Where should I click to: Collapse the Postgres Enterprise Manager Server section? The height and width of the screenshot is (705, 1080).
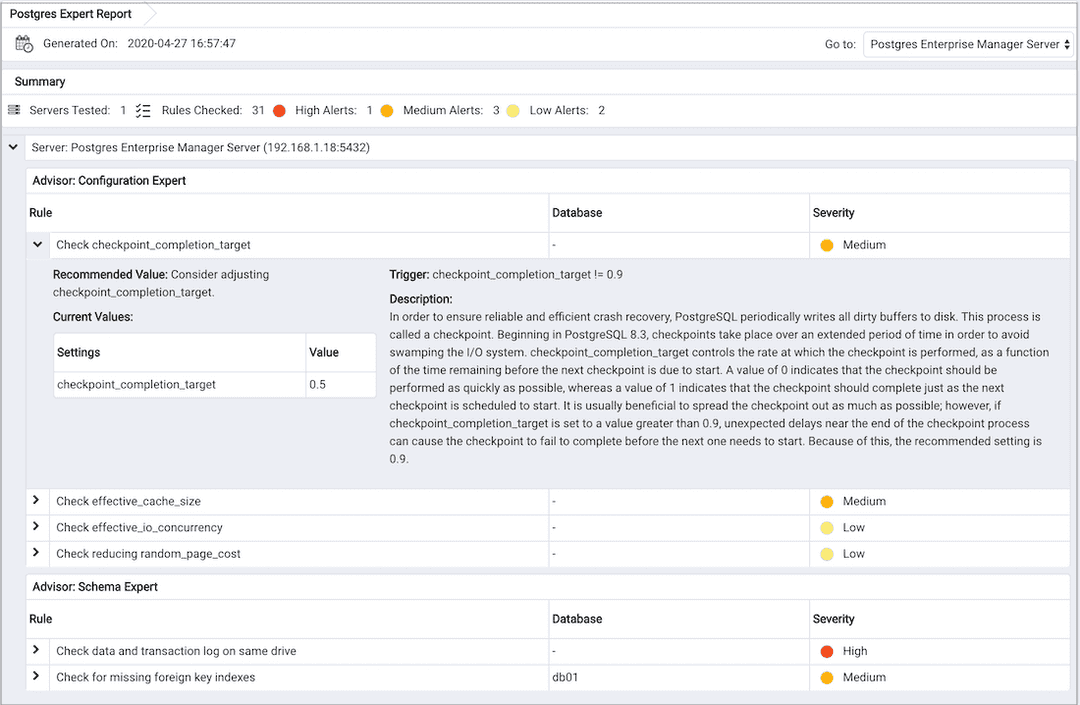tap(13, 147)
